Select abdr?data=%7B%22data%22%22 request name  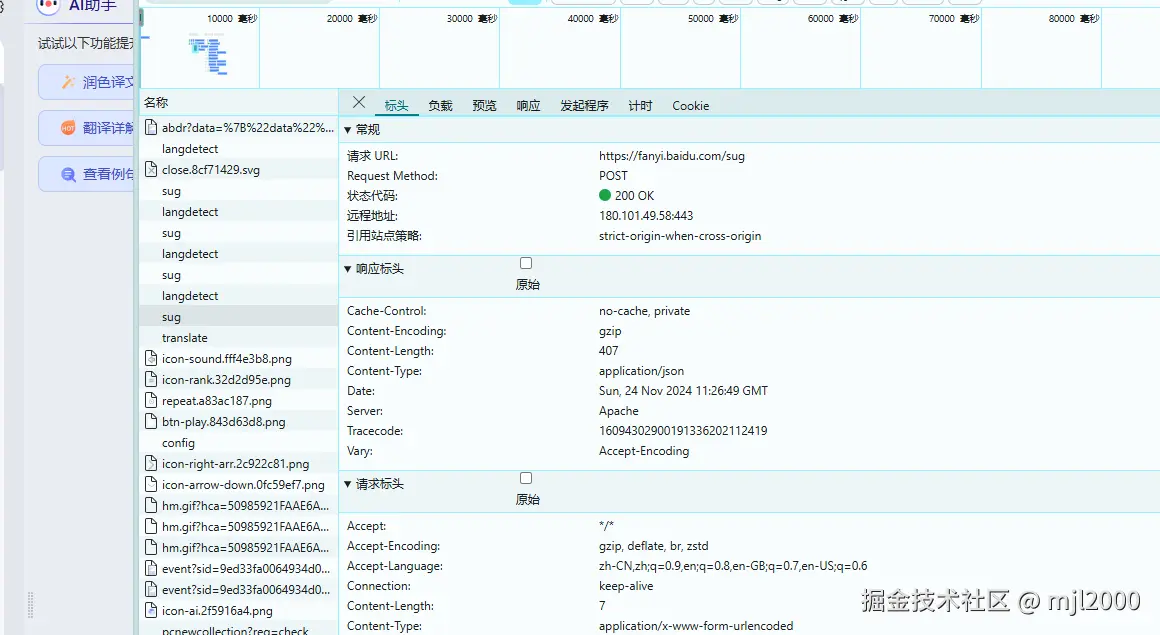248,127
